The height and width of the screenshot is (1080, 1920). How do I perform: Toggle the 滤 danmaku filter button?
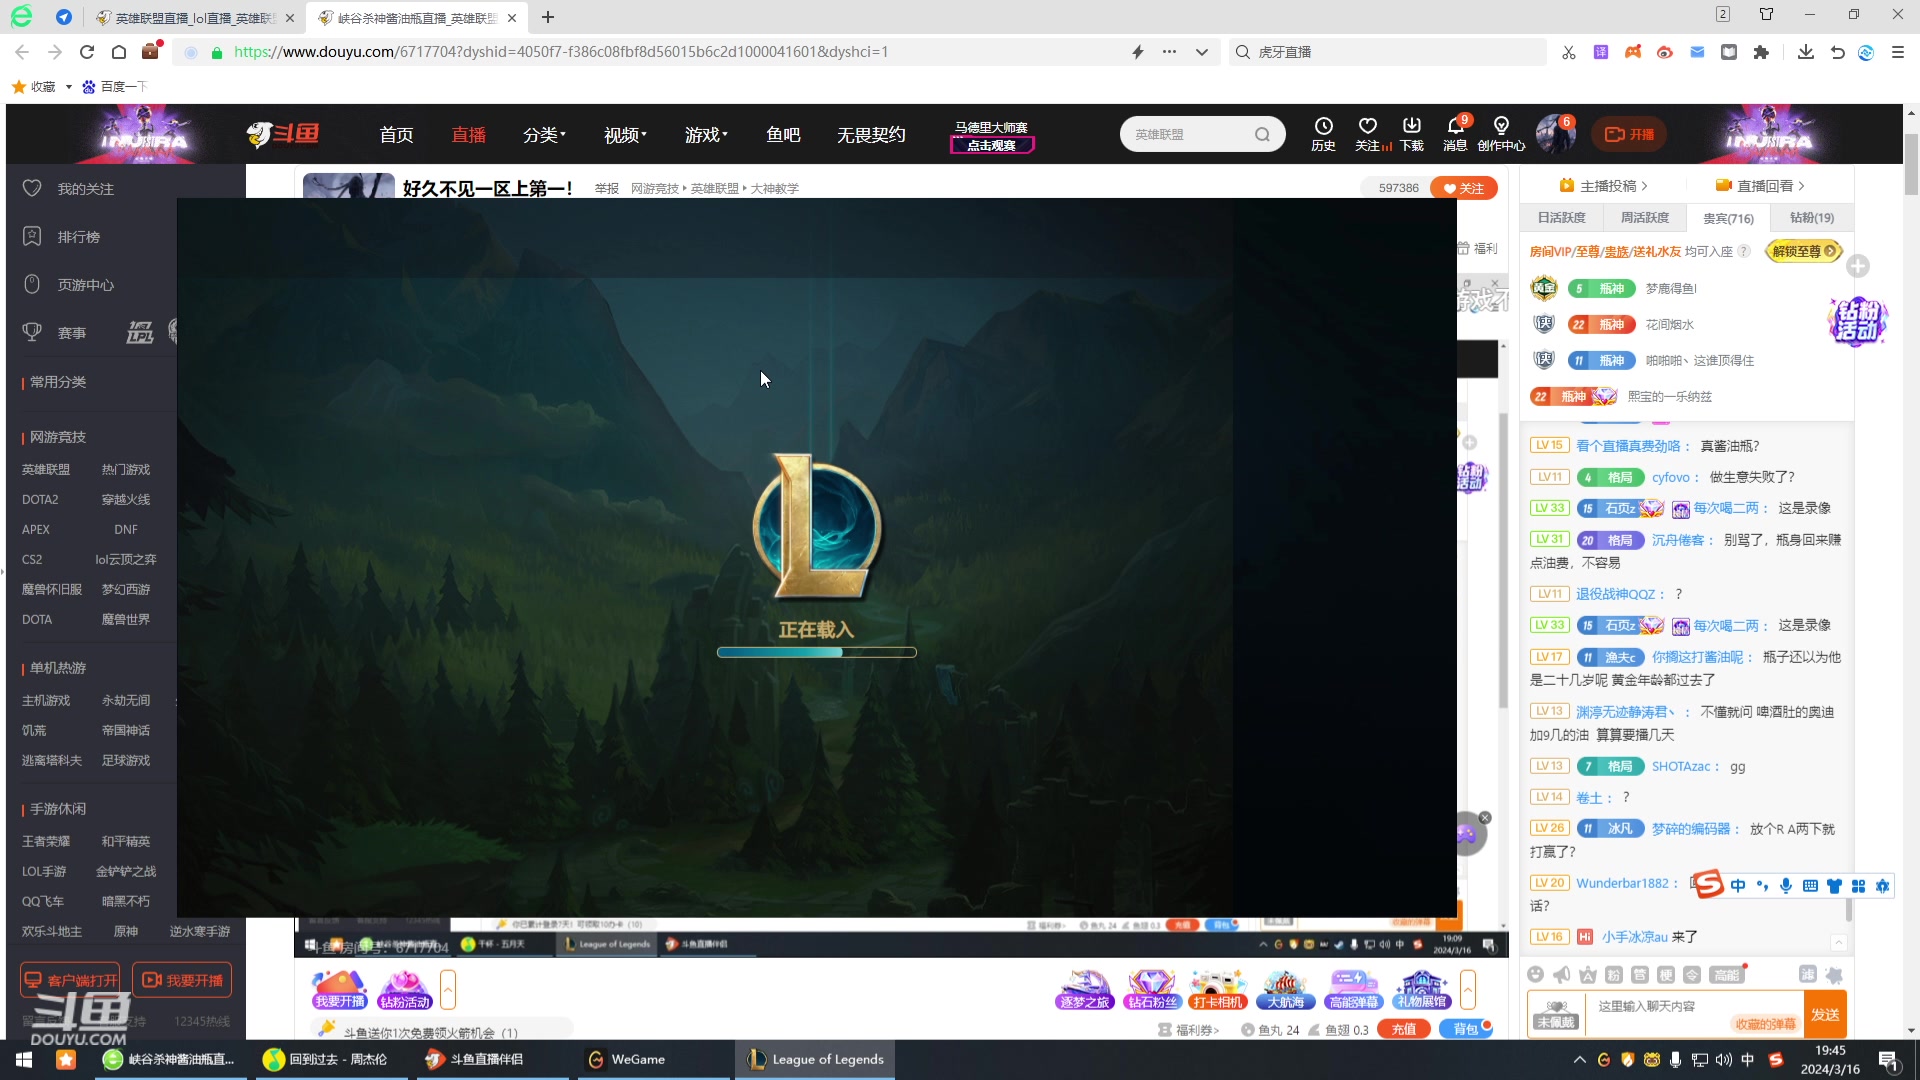[1808, 974]
